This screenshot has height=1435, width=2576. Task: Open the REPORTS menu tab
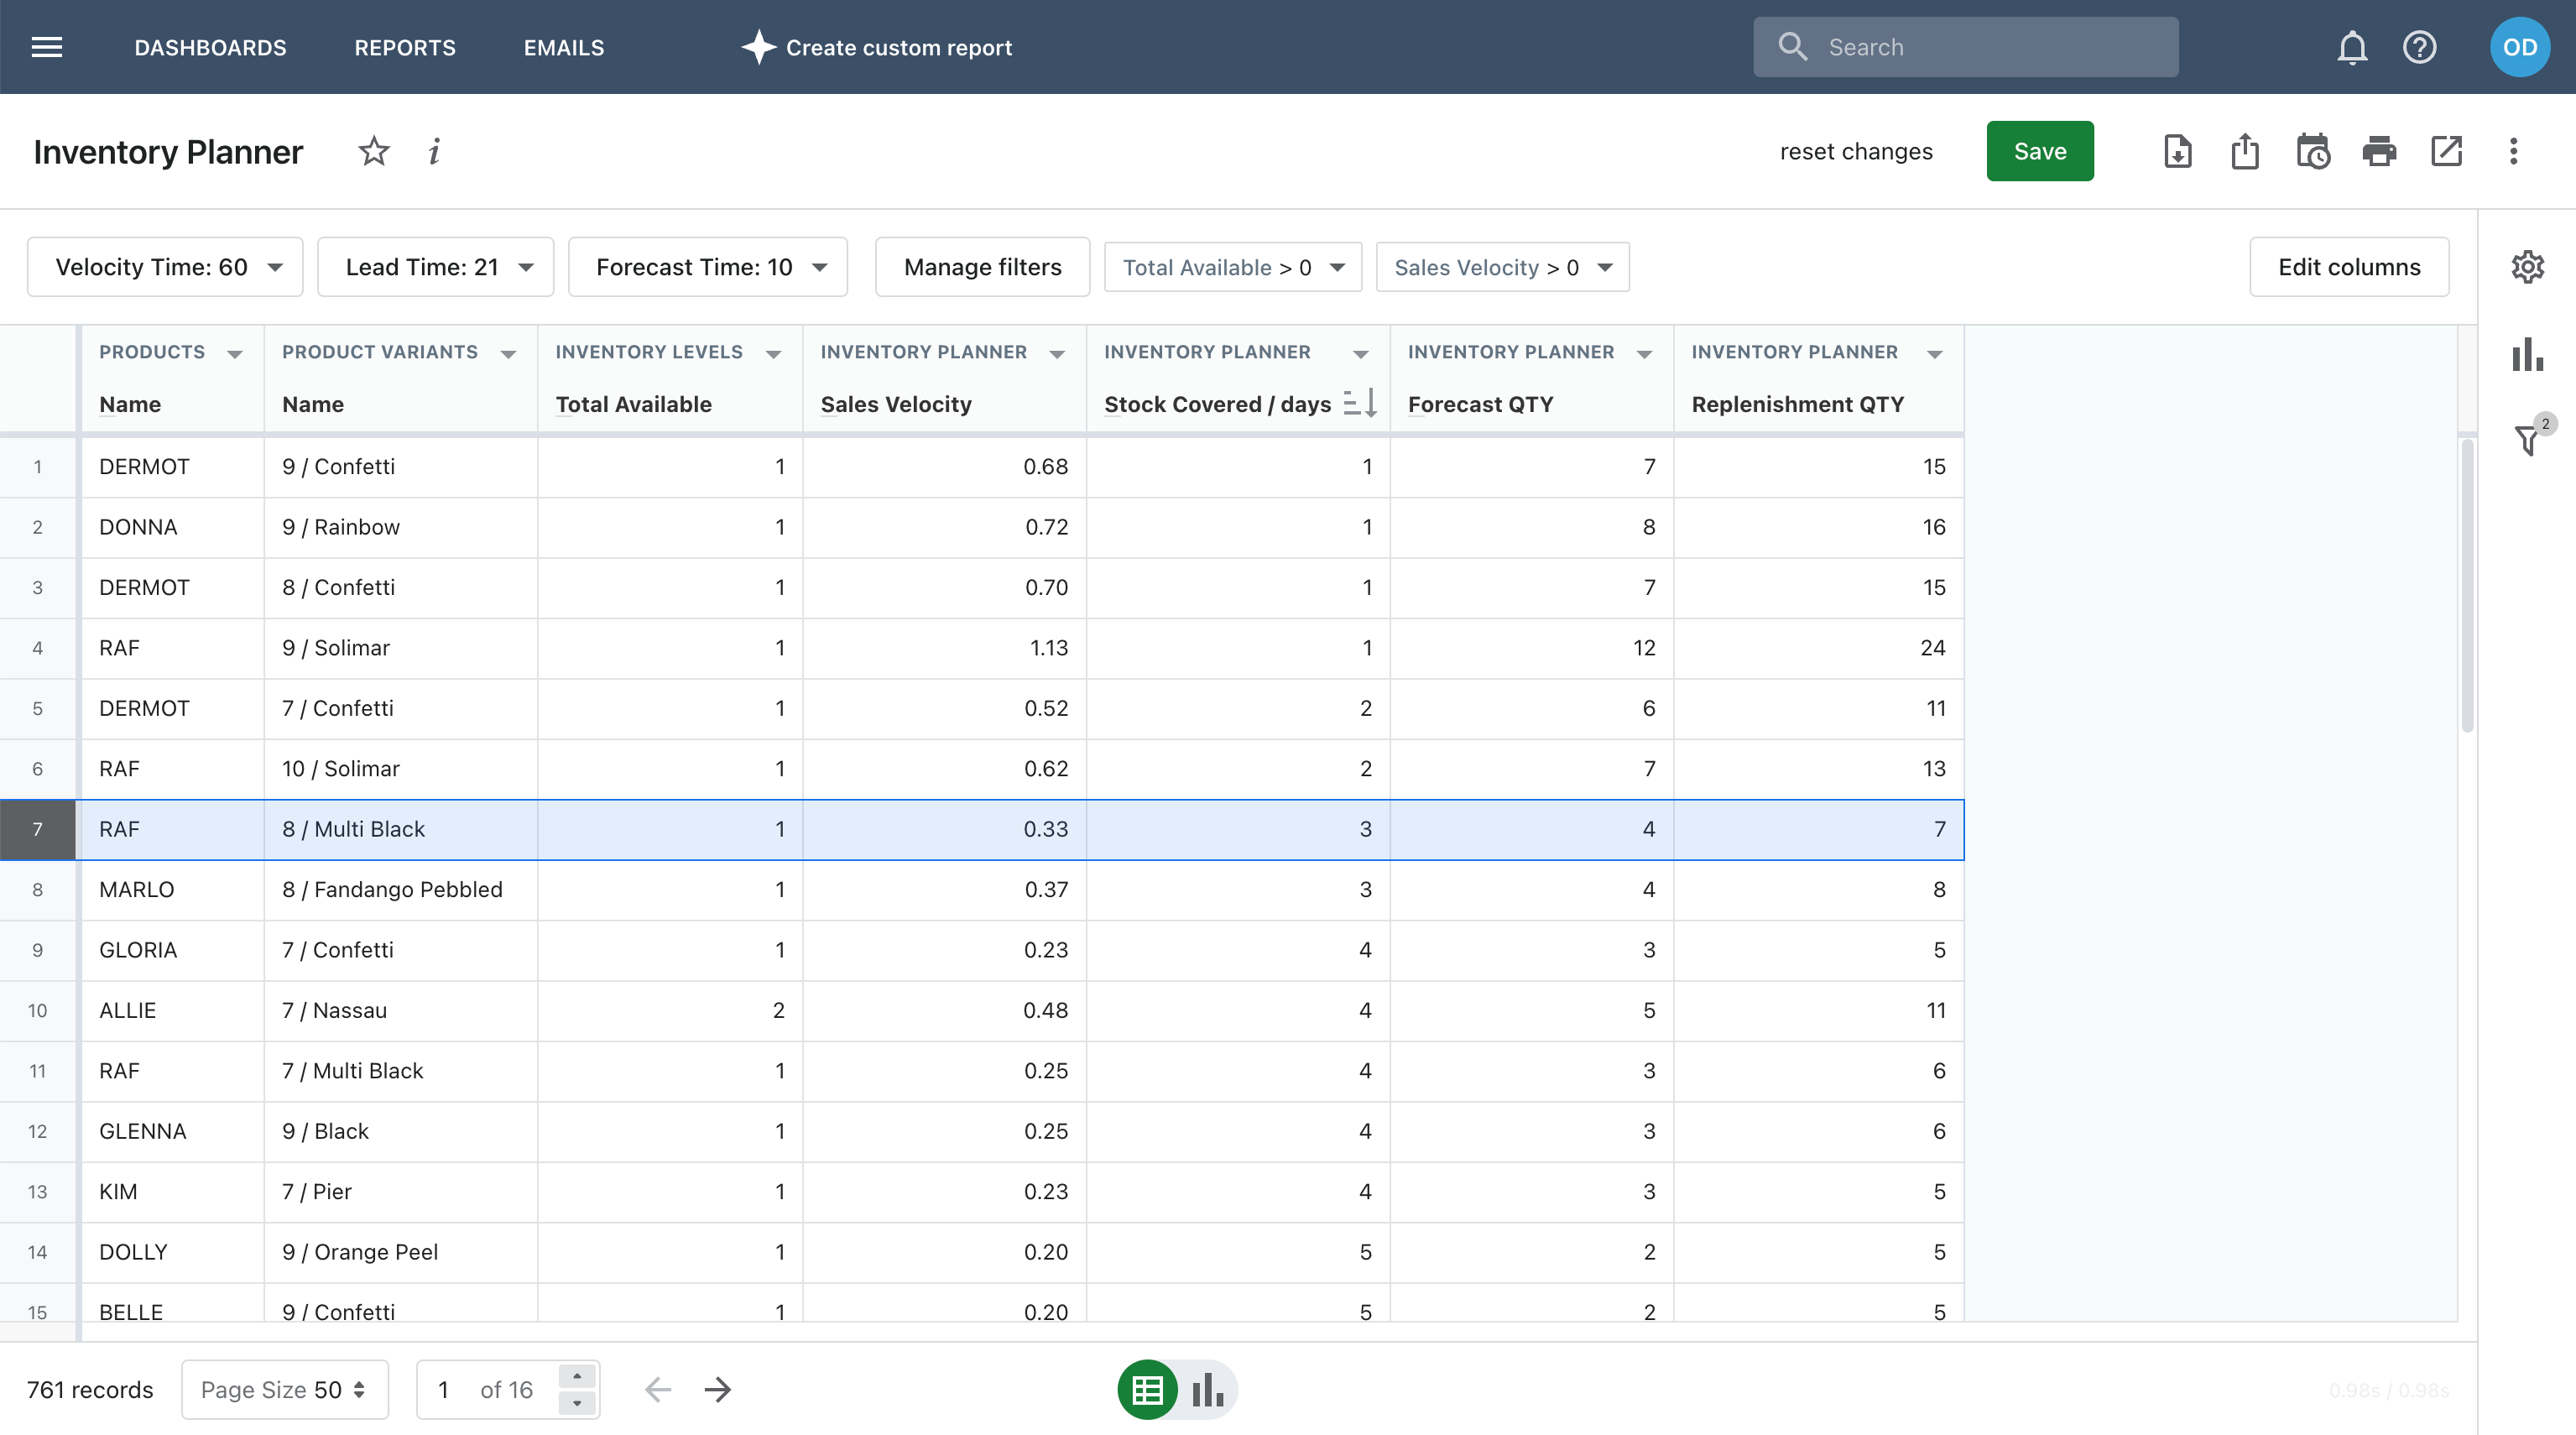(x=404, y=46)
